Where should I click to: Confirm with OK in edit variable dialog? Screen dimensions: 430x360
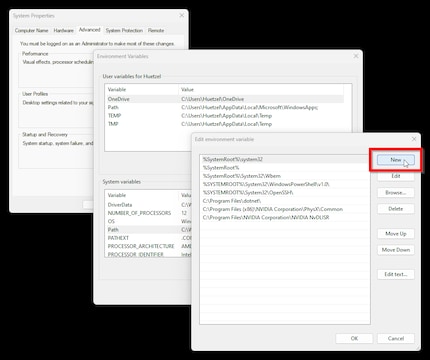click(354, 338)
